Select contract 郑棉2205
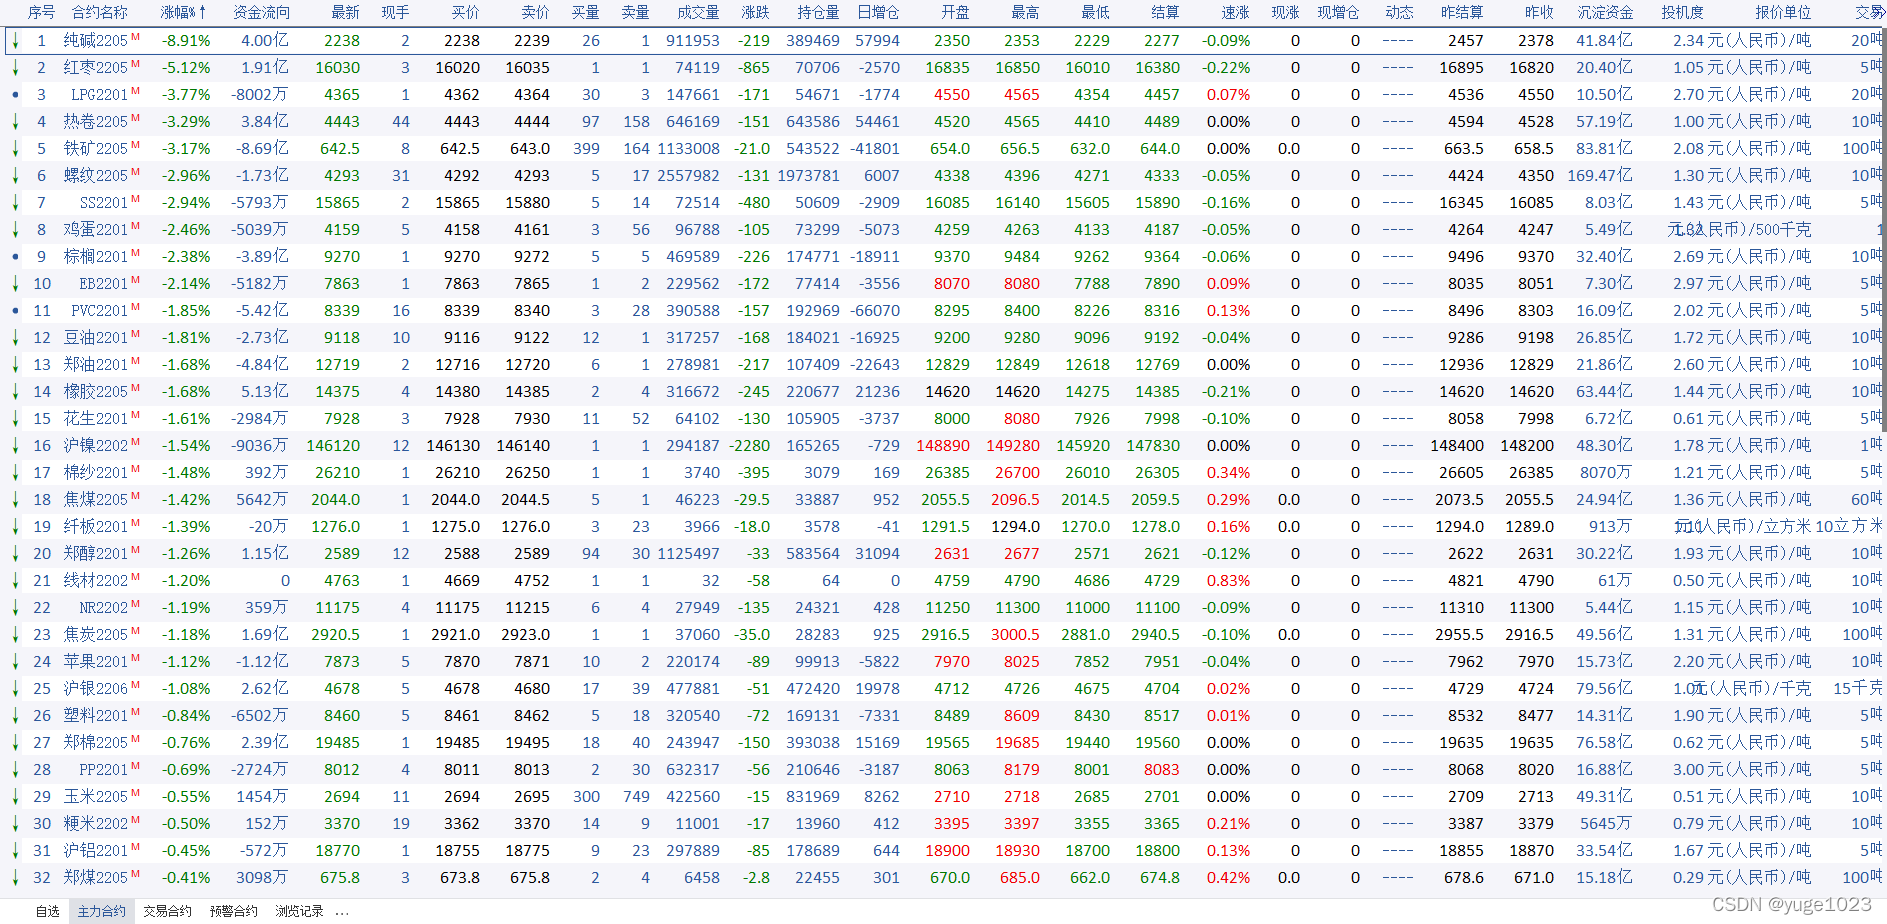Screen dimensions: 1887x924 tap(96, 743)
